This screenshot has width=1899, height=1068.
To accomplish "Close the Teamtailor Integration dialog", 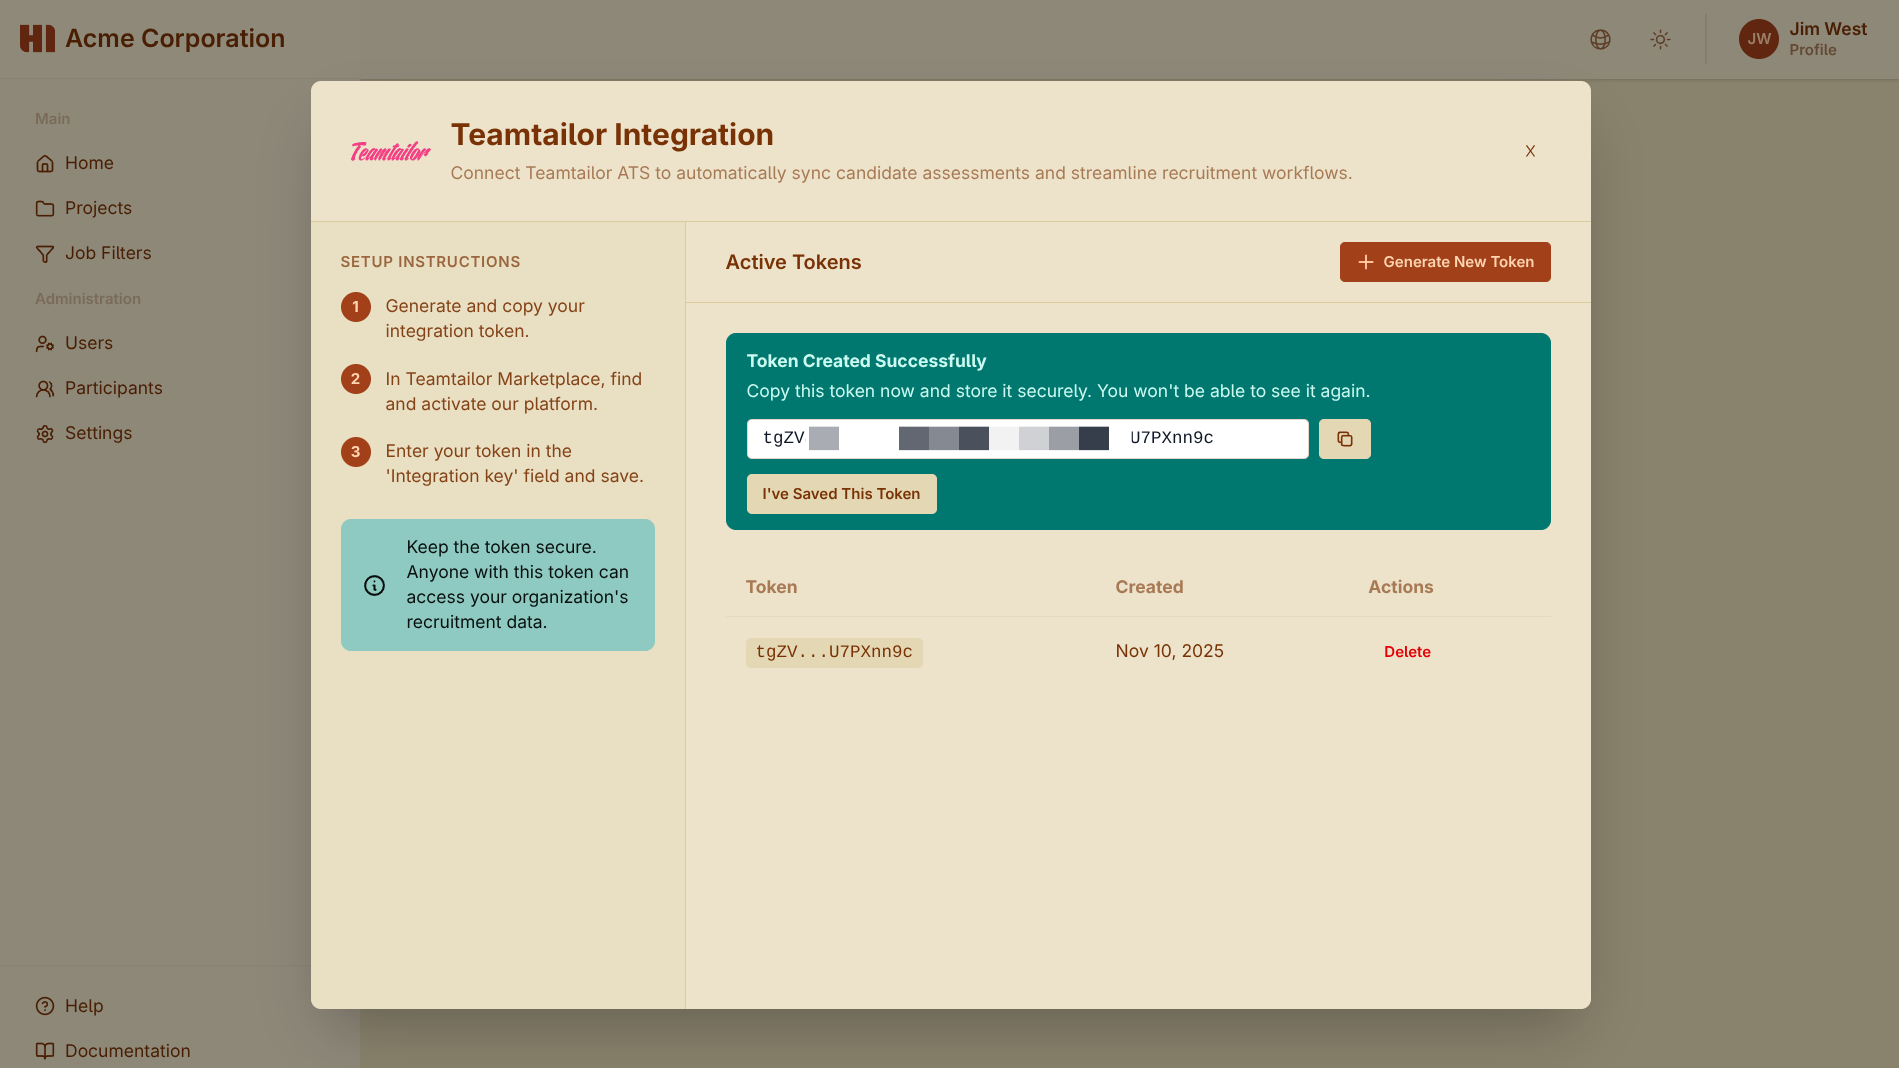I will click(1530, 151).
